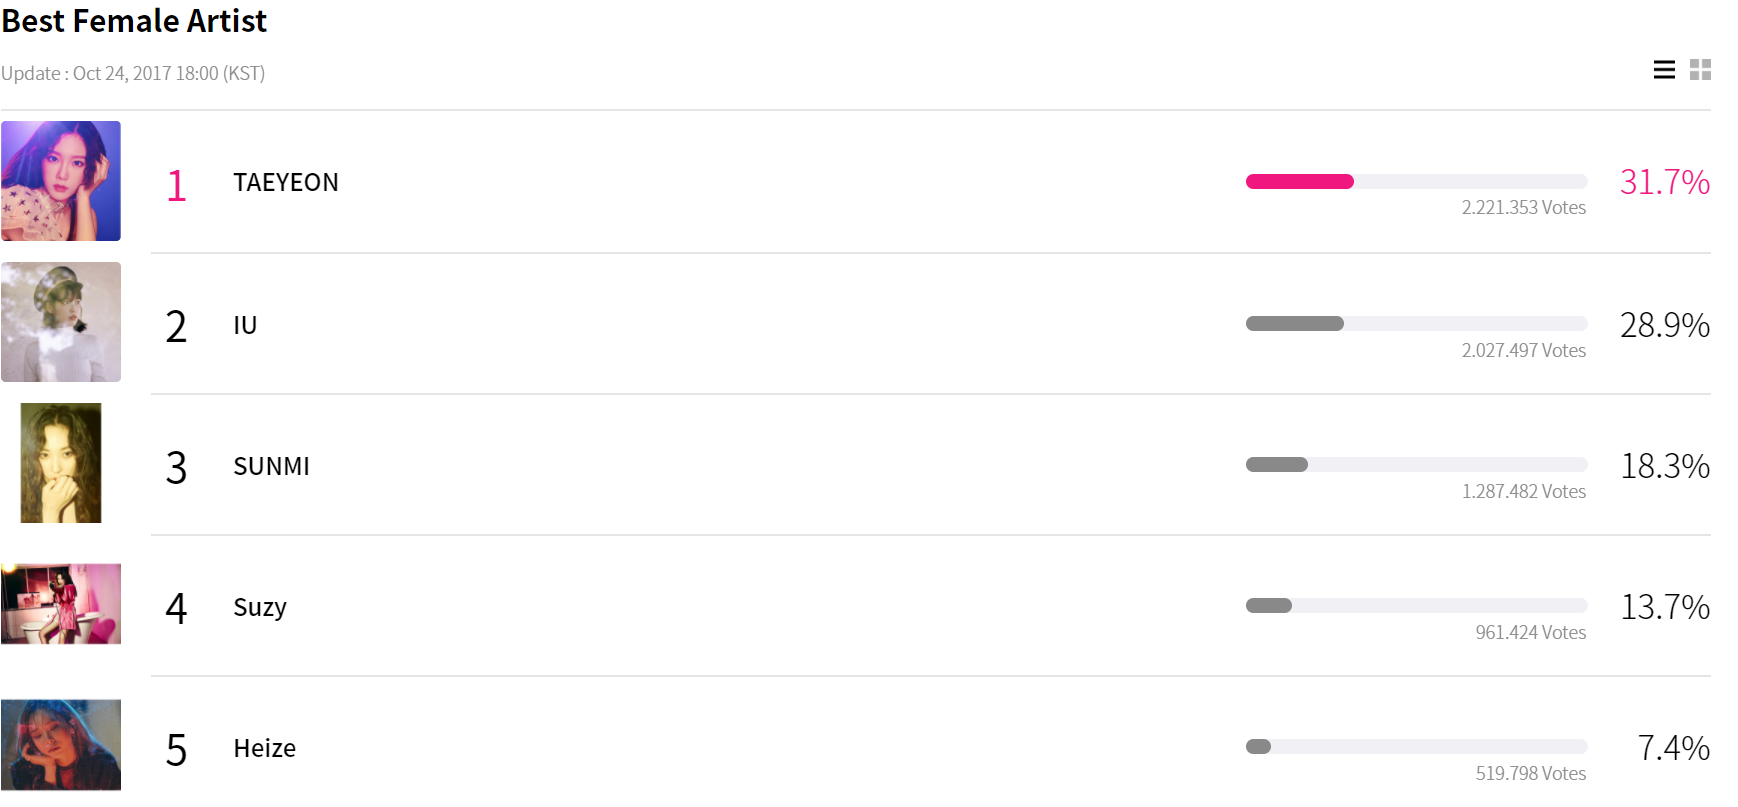The height and width of the screenshot is (807, 1738).
Task: Switch to list view layout
Action: tap(1664, 70)
